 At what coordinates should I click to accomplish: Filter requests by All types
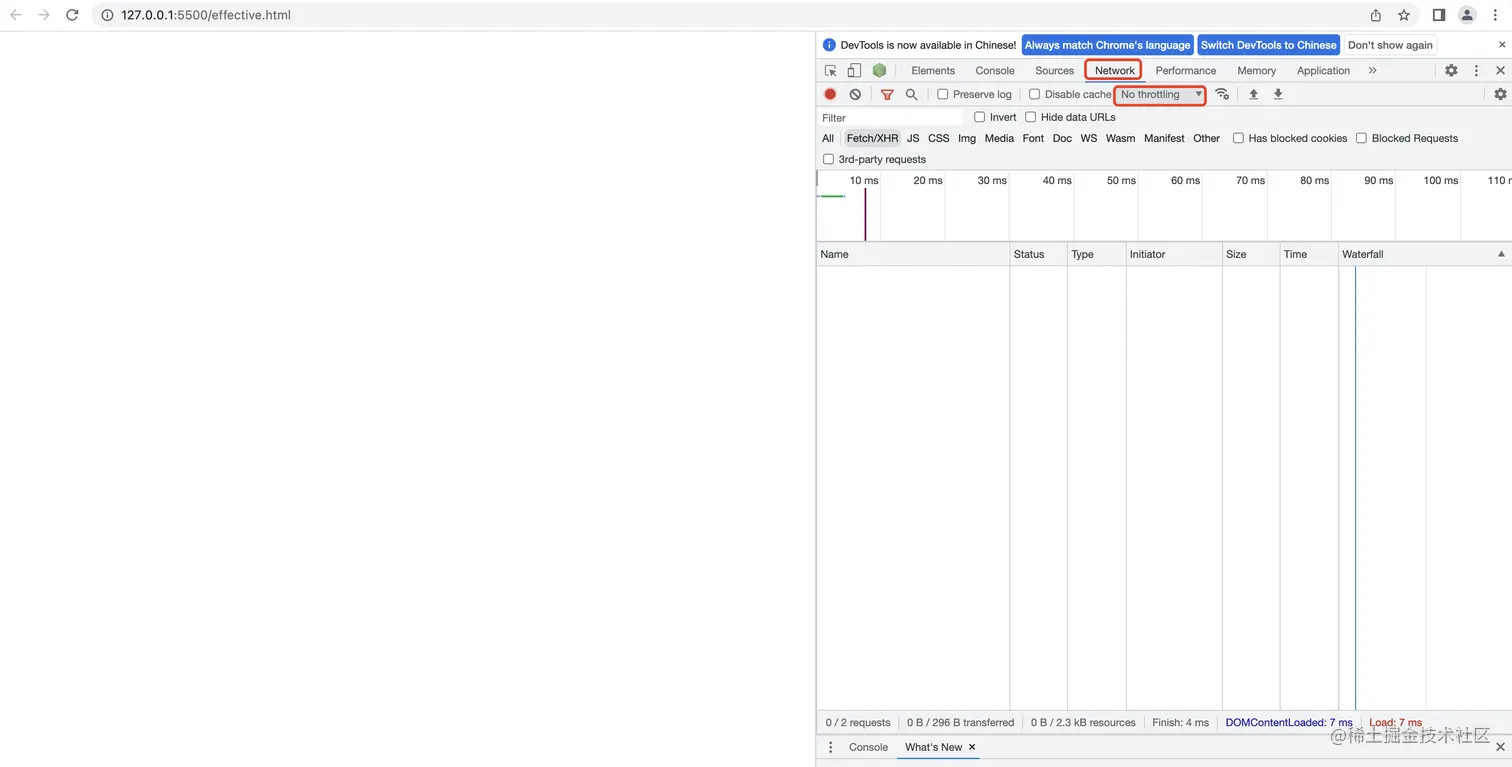[x=828, y=138]
